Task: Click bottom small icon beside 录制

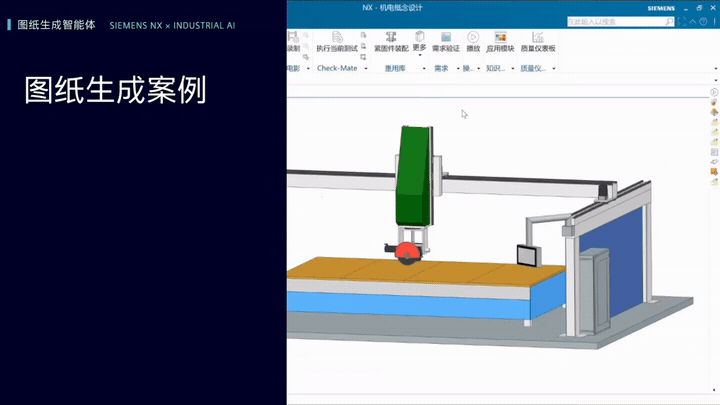Action: coord(306,57)
